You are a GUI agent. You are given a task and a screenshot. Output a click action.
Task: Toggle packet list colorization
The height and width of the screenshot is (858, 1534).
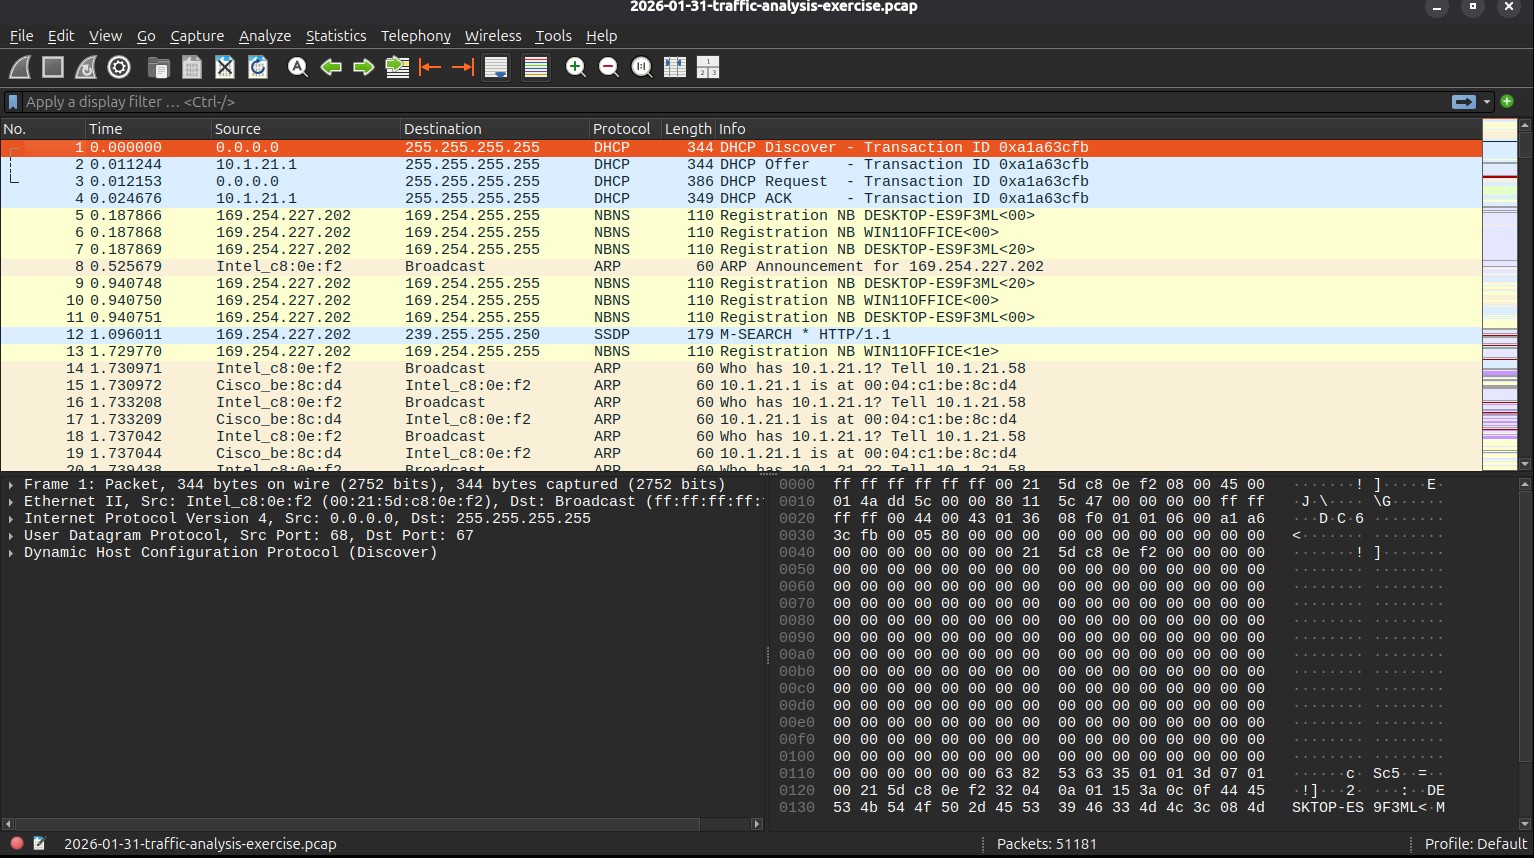click(x=536, y=67)
